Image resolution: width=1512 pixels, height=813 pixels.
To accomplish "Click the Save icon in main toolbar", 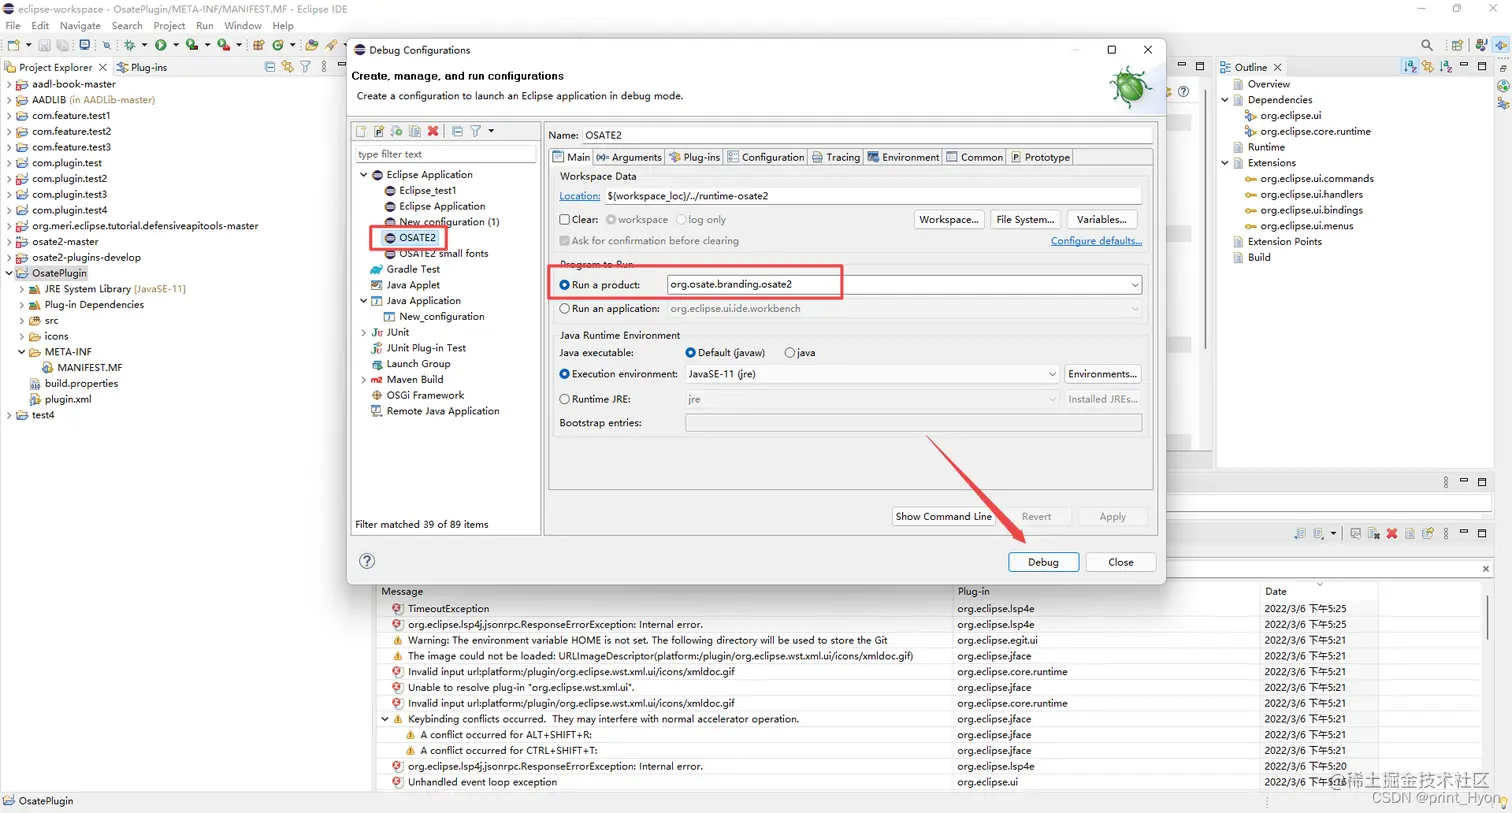I will point(44,45).
